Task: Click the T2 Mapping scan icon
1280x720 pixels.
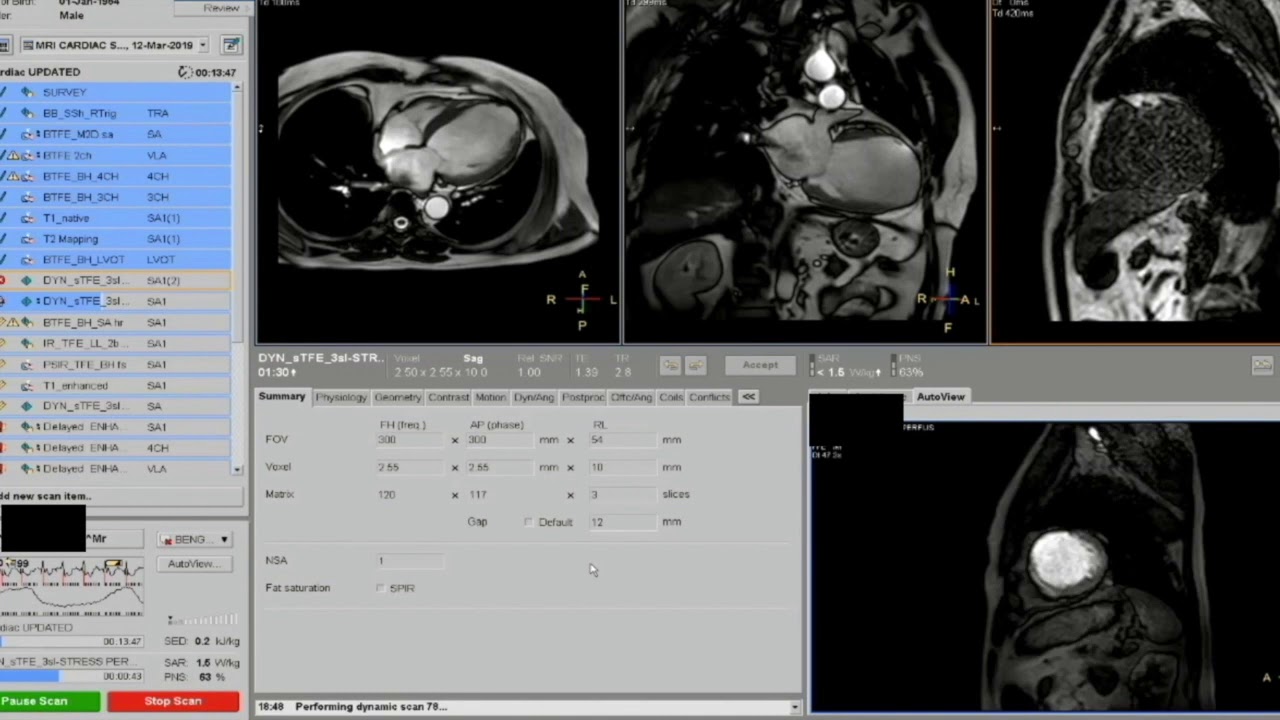Action: [27, 239]
